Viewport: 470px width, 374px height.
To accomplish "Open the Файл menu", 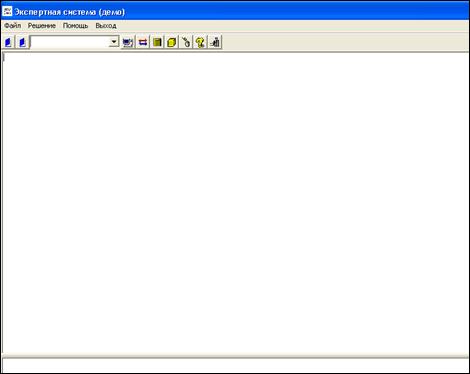I will pos(13,26).
